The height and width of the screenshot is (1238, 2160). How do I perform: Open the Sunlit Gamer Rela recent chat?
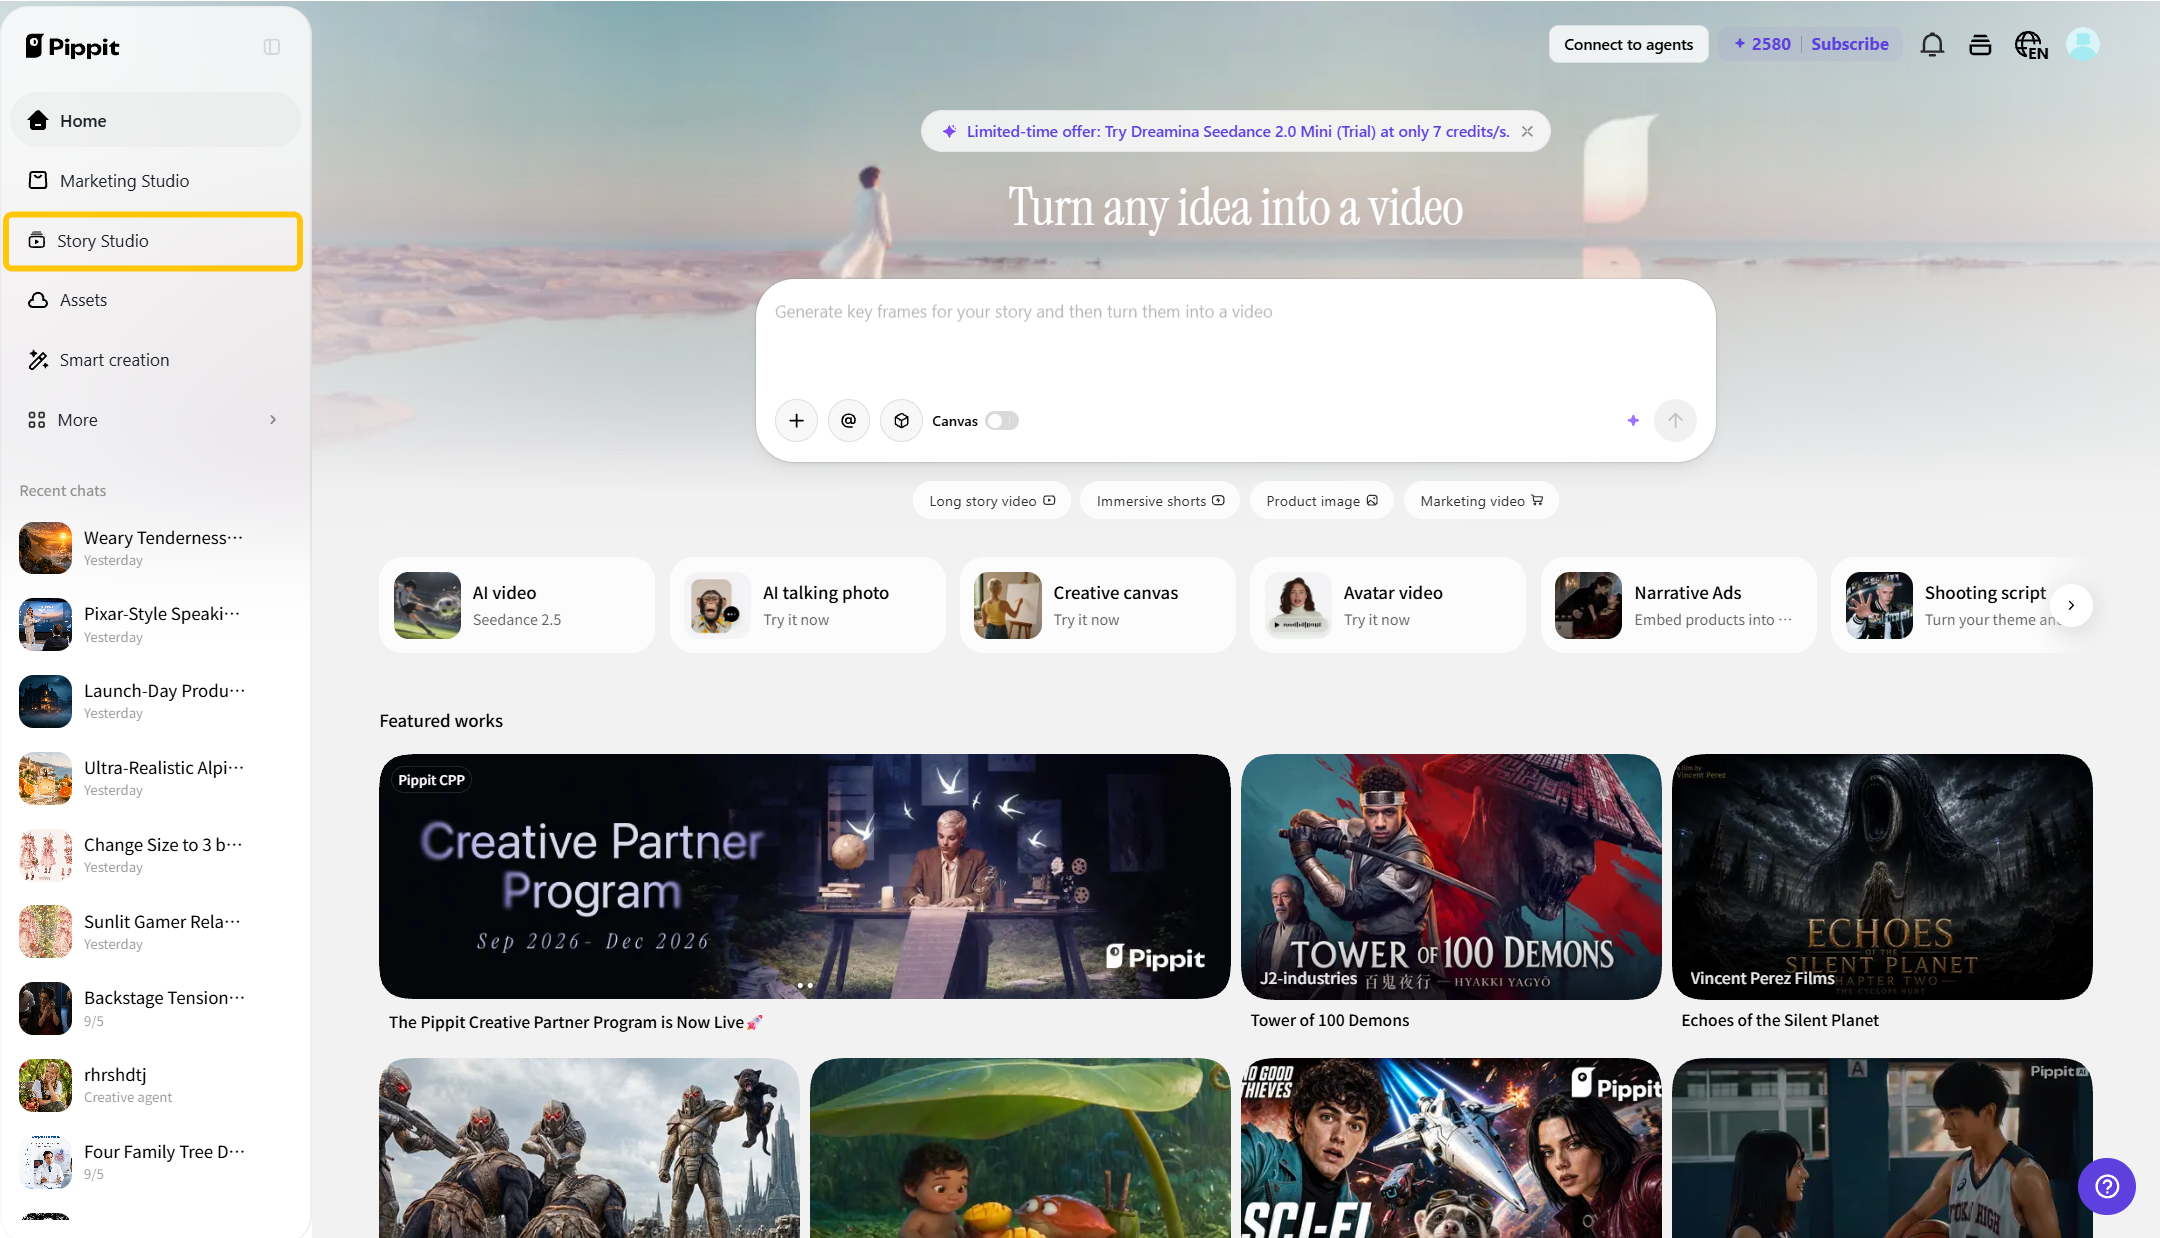click(x=155, y=932)
